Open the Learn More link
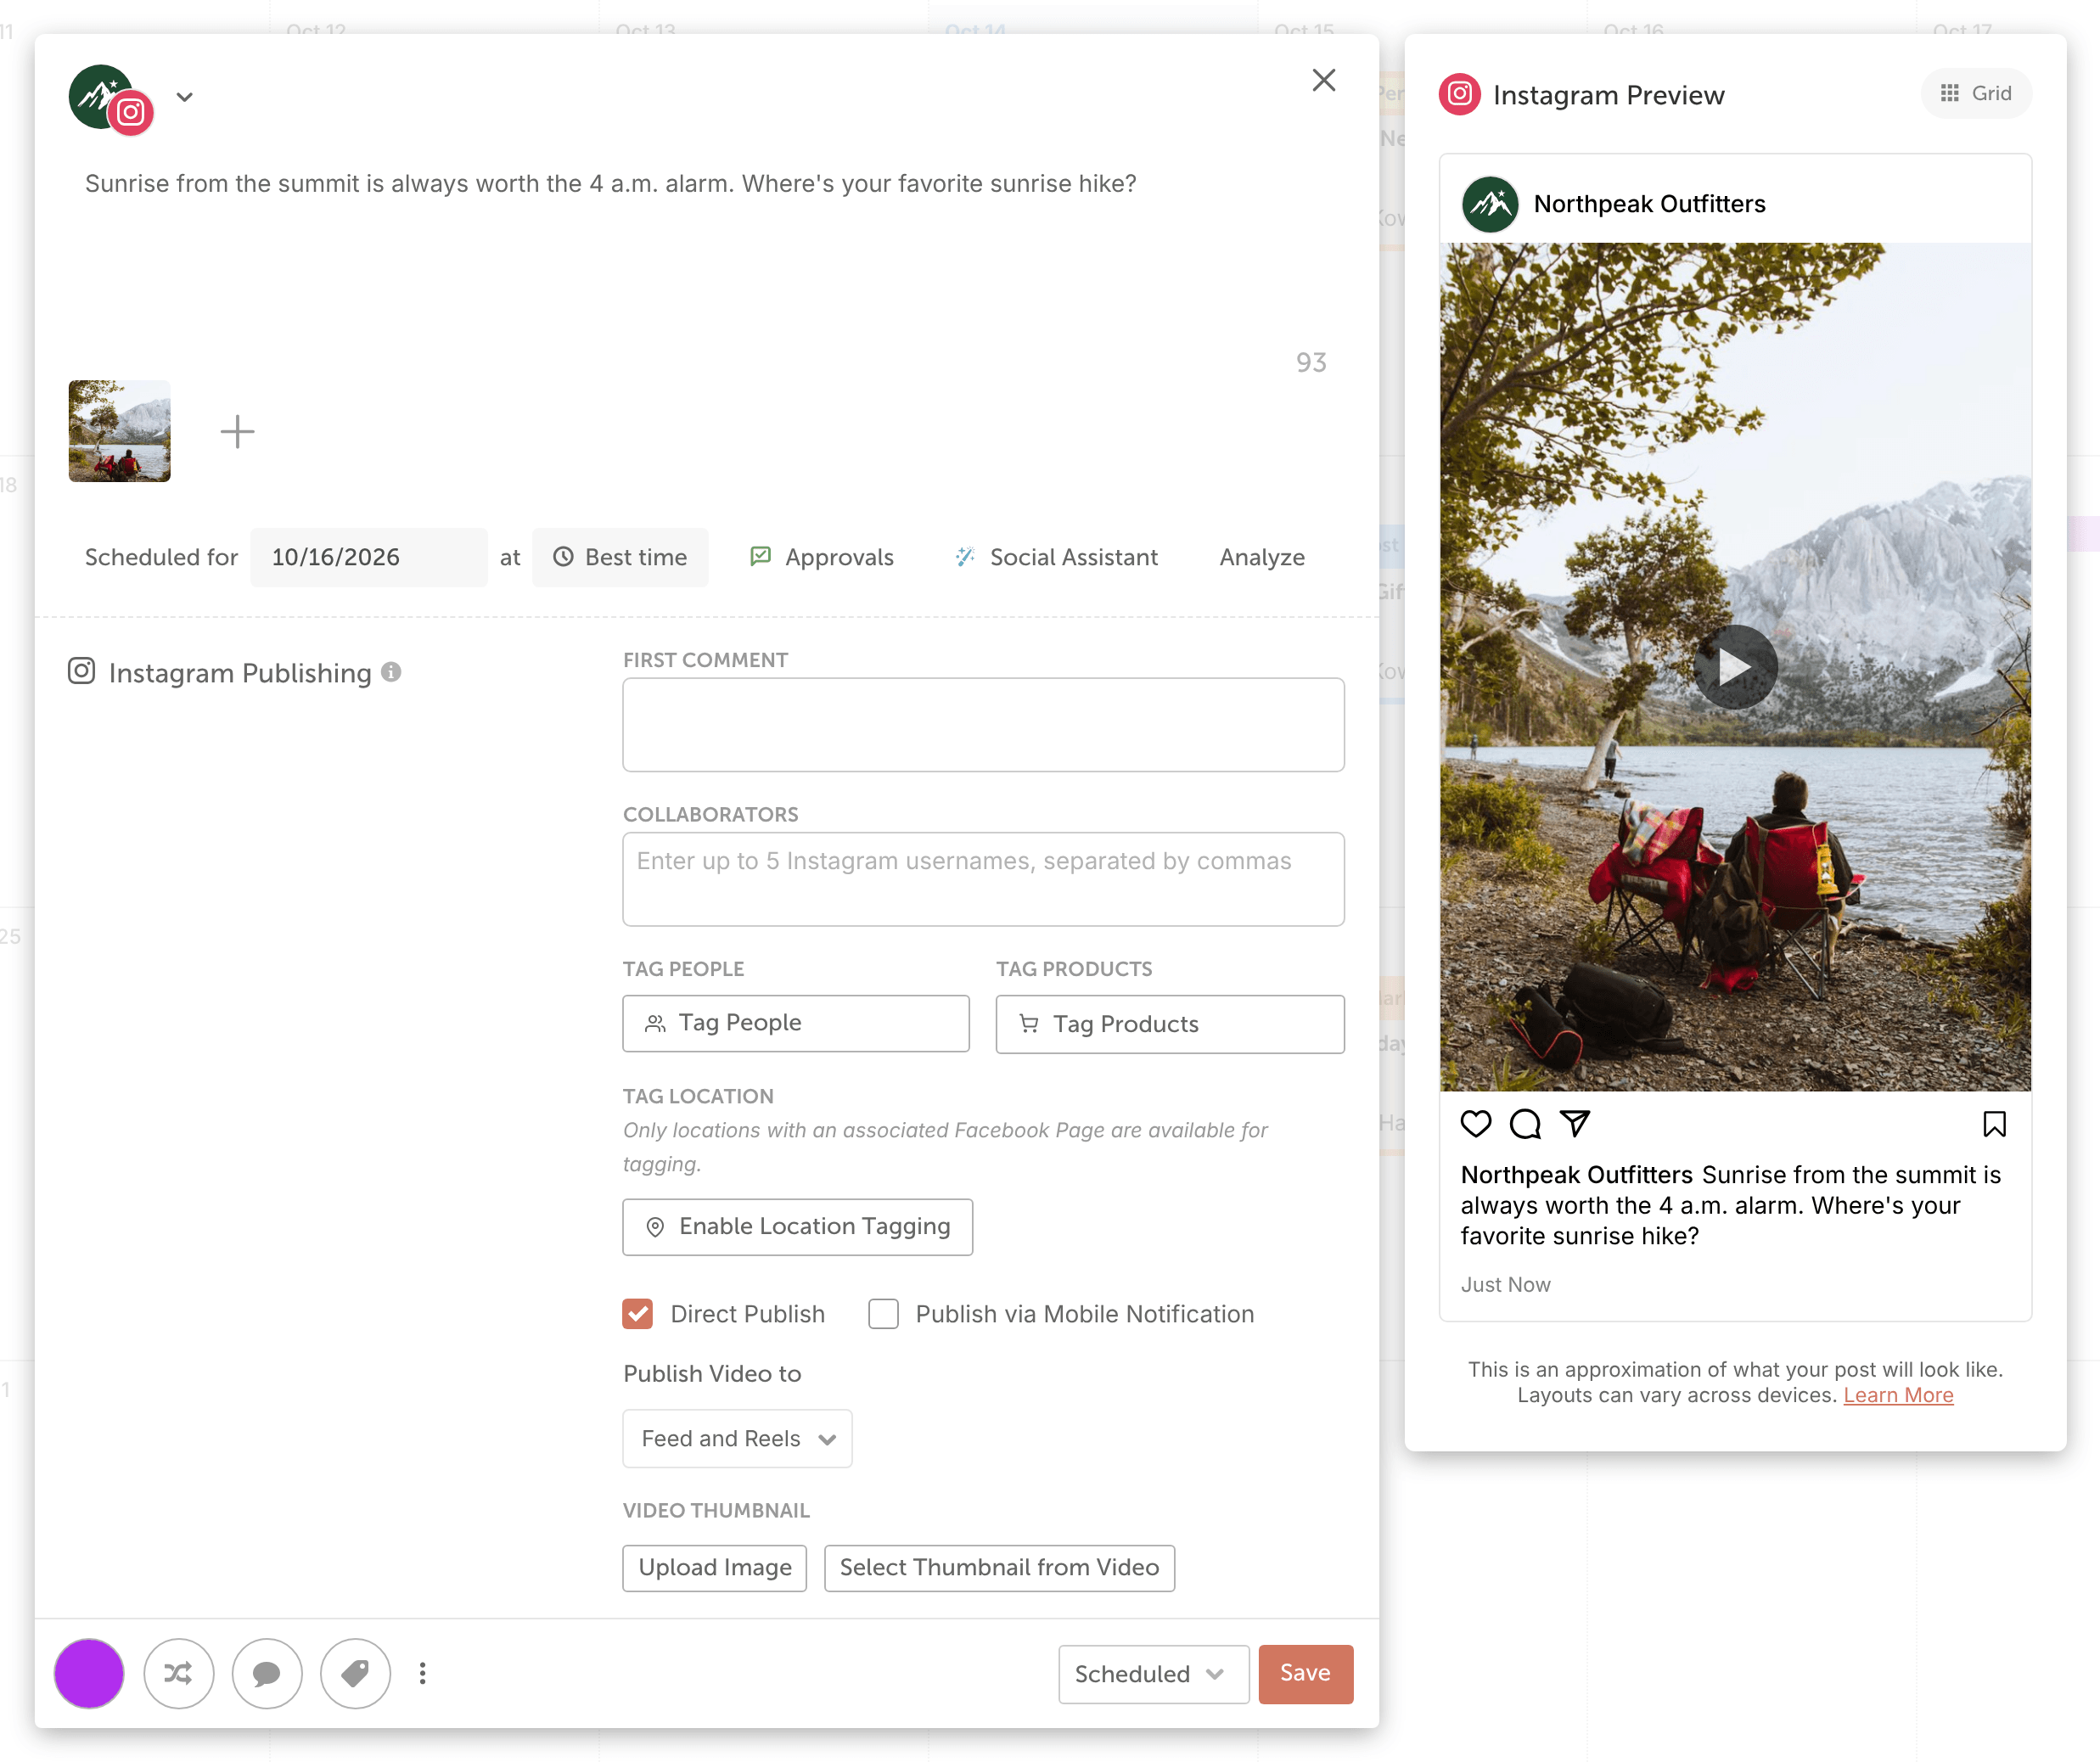 [x=1898, y=1395]
